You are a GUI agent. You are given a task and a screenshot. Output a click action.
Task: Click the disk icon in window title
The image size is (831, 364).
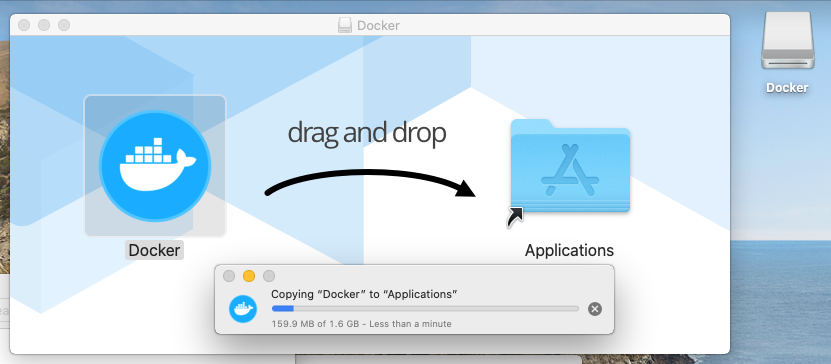pos(344,25)
